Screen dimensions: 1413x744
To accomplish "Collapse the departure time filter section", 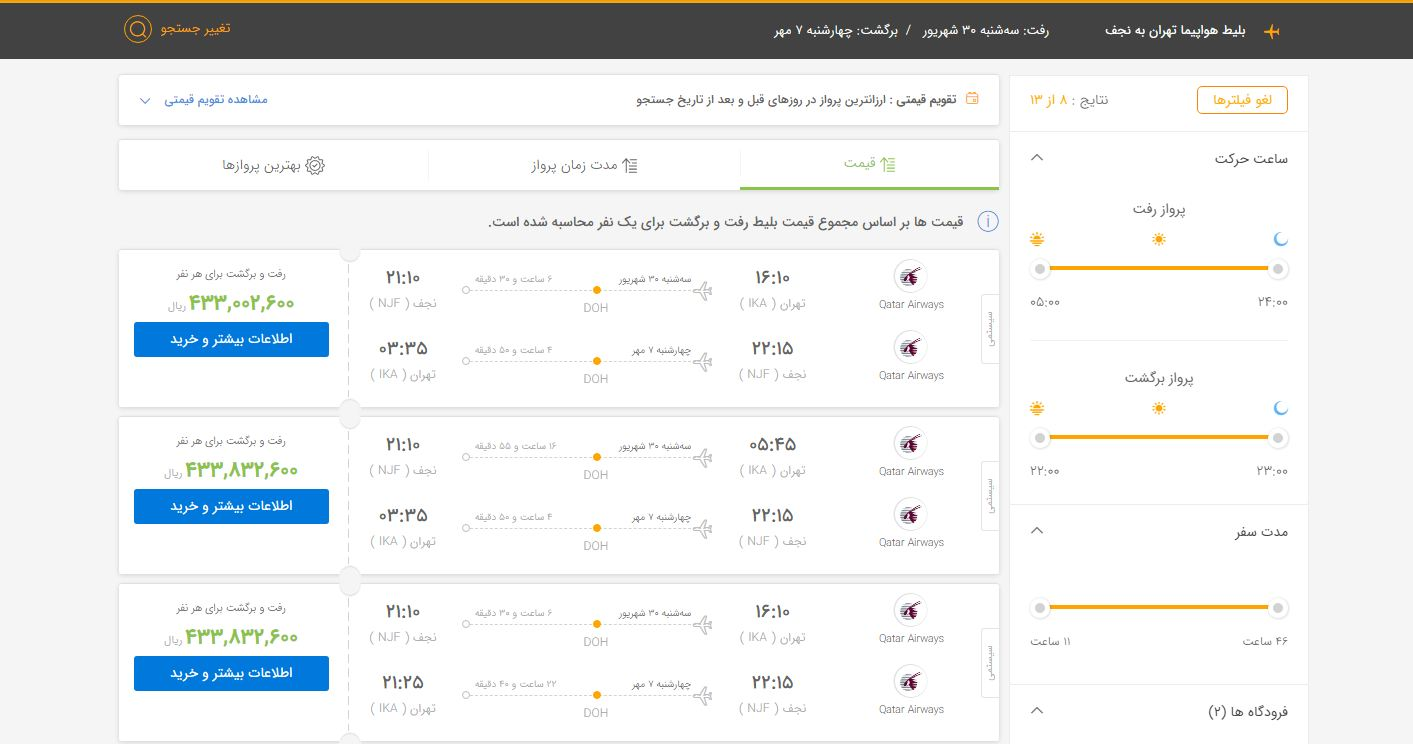I will [1037, 158].
